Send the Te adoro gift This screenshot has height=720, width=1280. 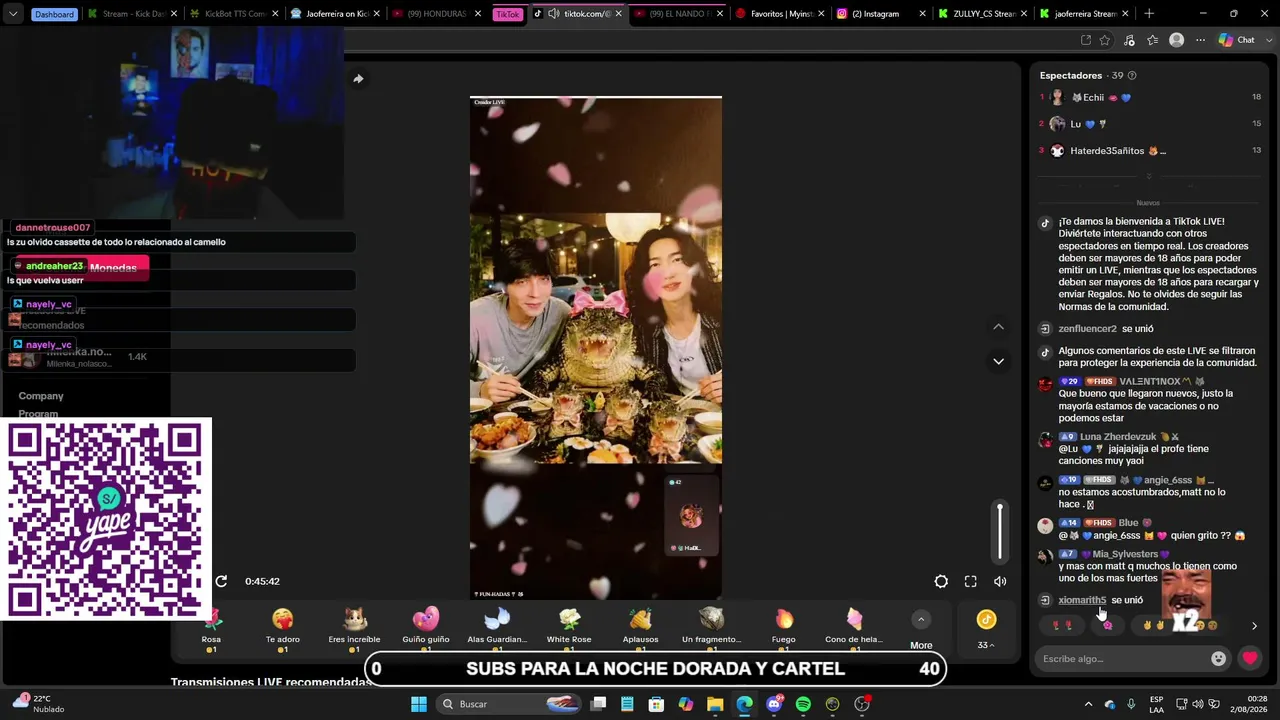click(x=283, y=630)
